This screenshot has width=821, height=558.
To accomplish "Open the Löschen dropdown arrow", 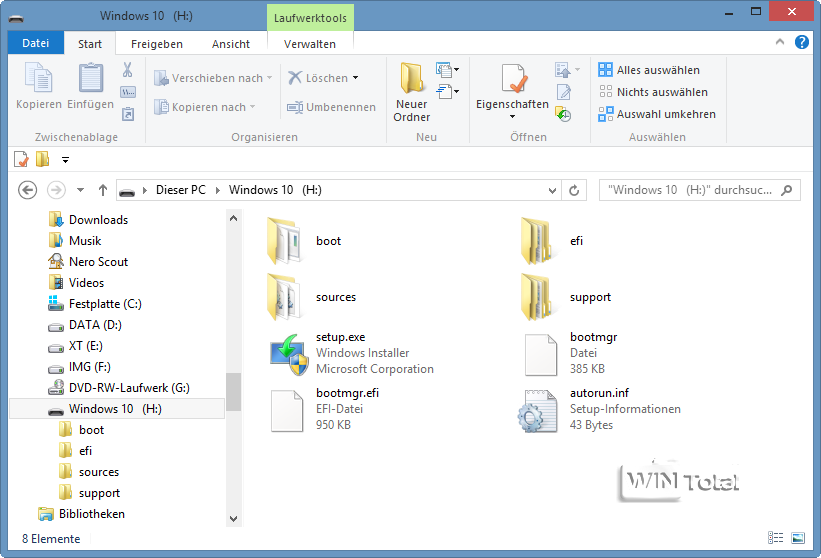I will (x=356, y=78).
